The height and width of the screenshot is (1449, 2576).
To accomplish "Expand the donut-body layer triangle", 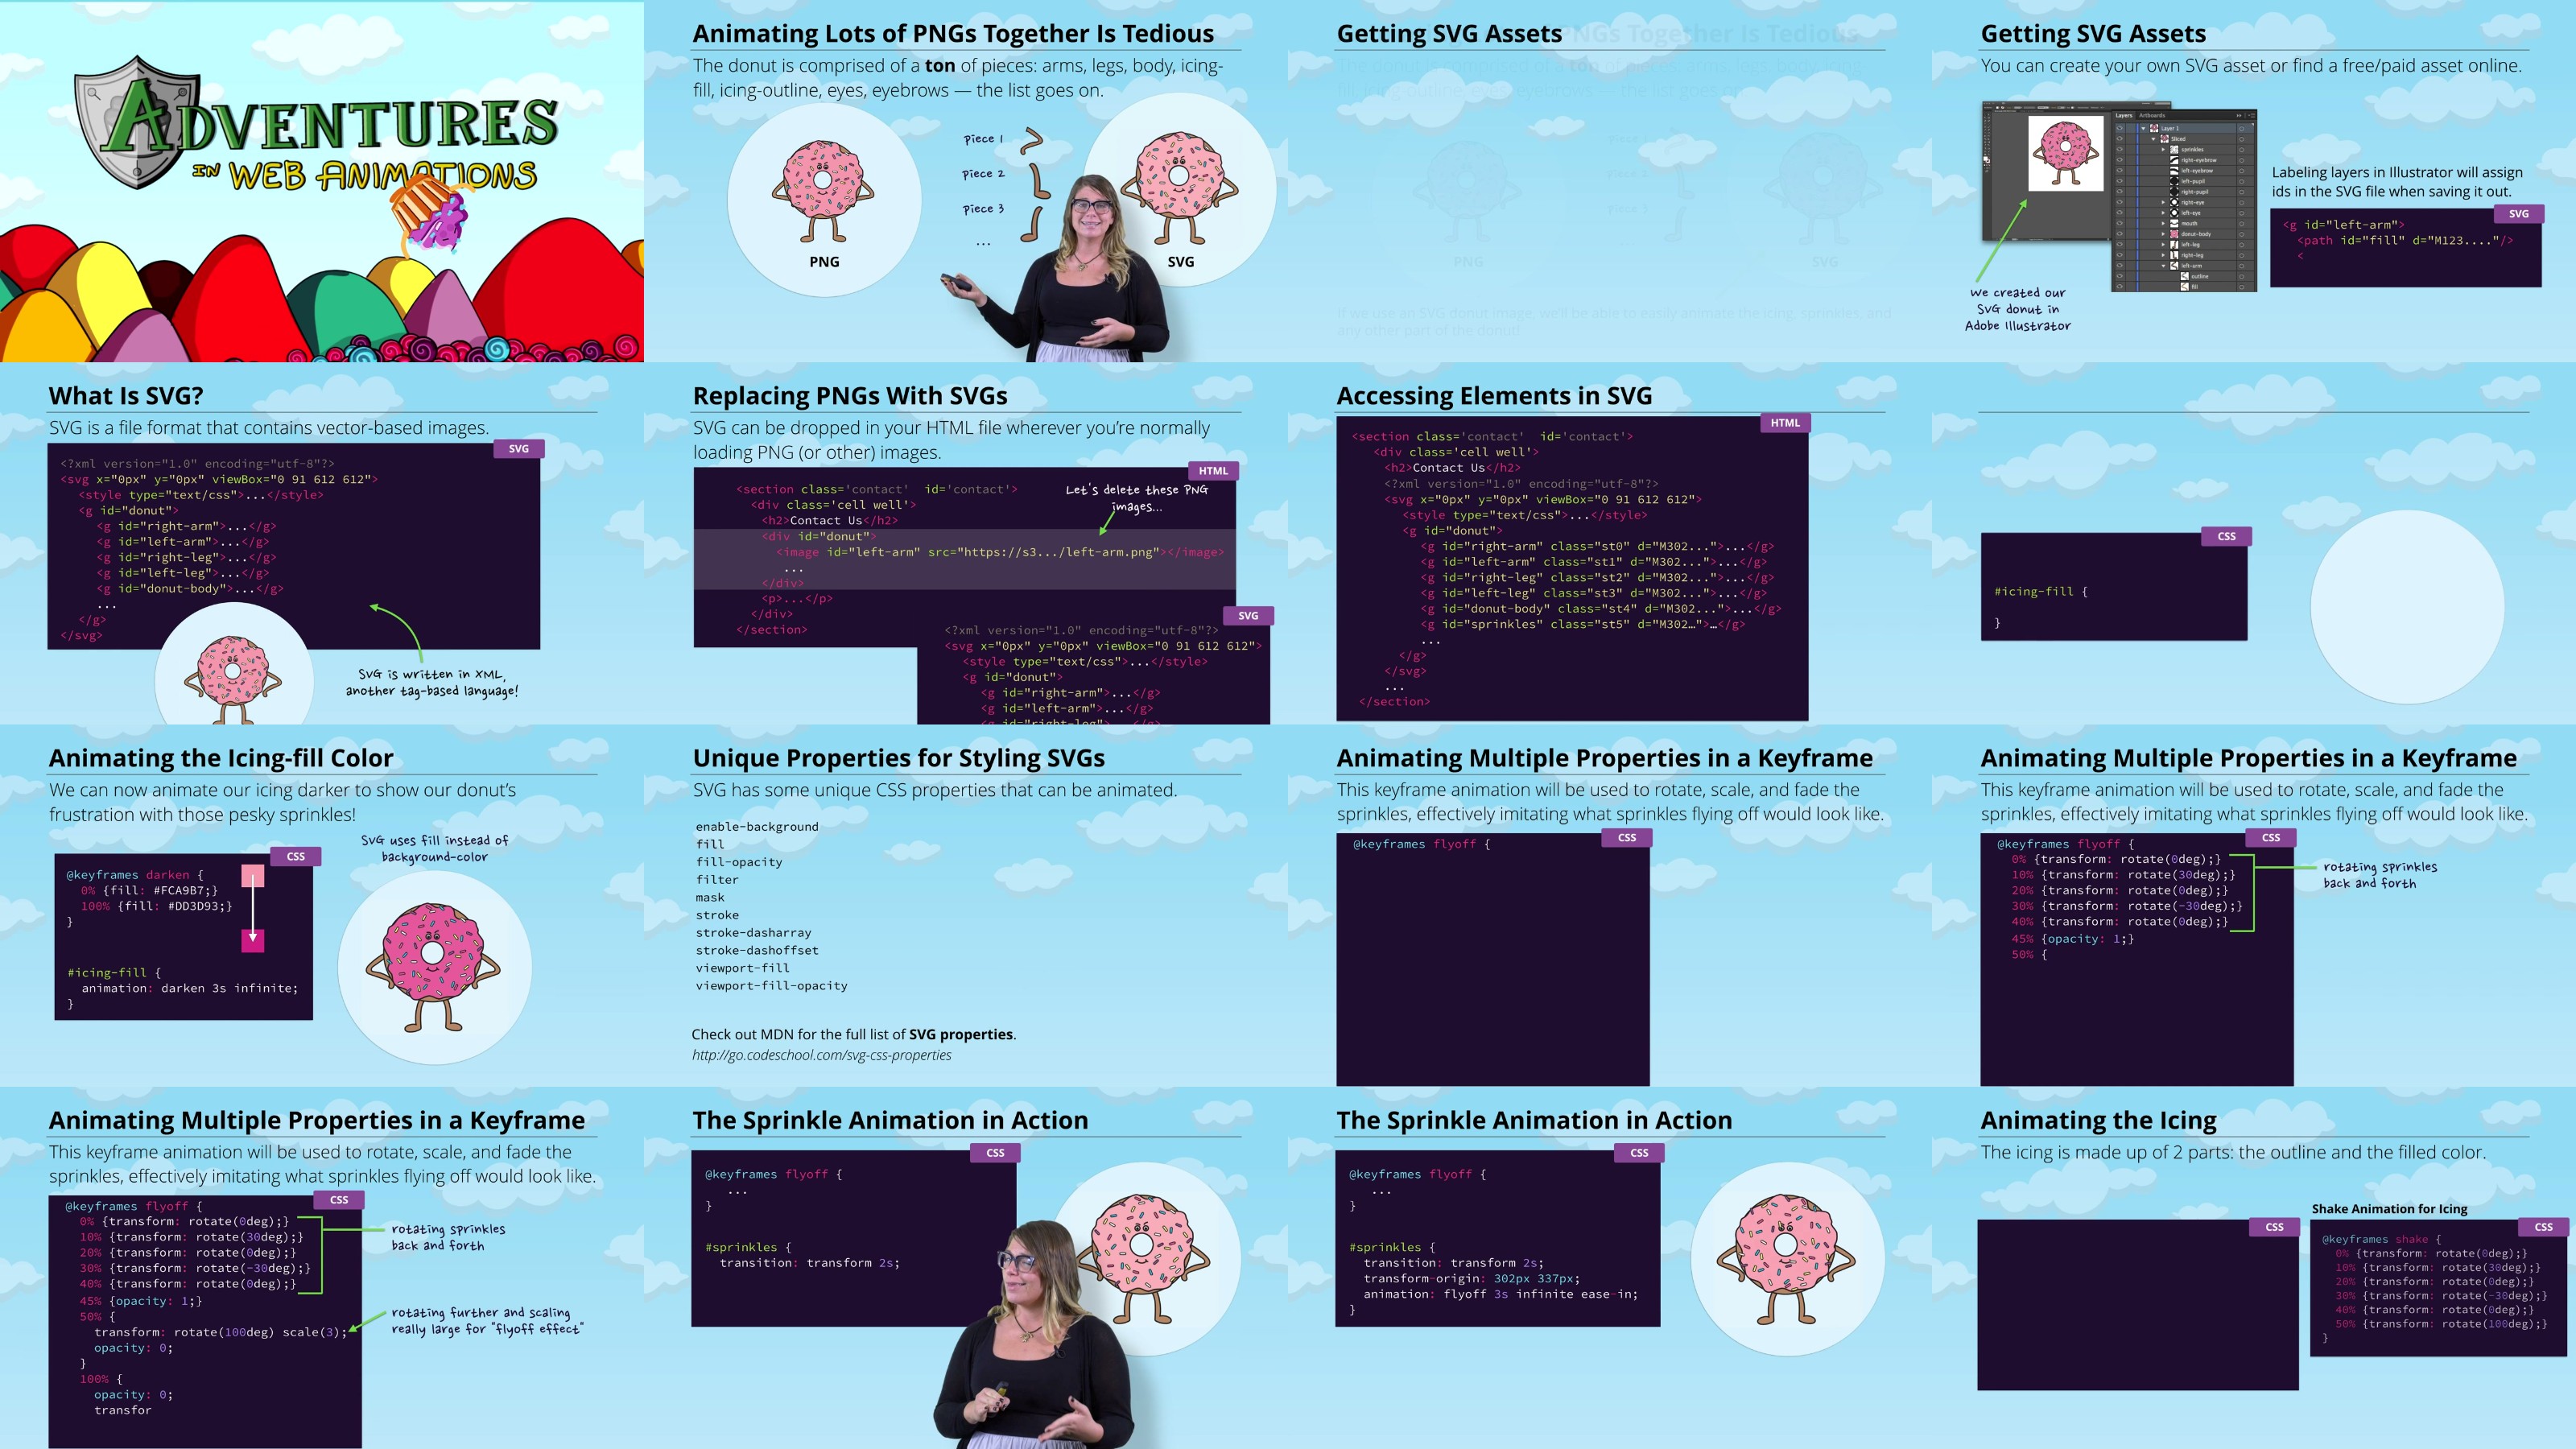I will (2163, 234).
